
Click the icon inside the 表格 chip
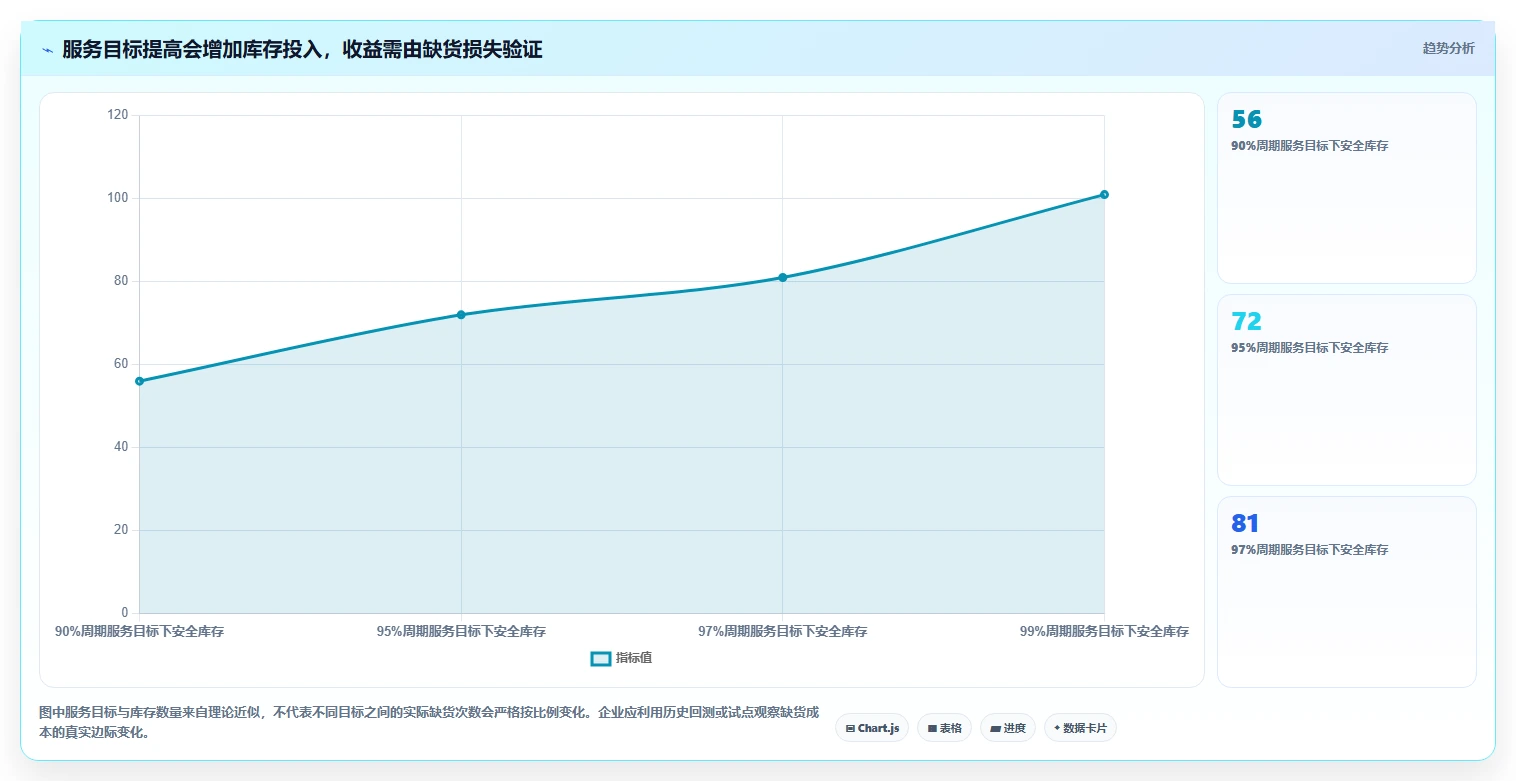point(932,729)
